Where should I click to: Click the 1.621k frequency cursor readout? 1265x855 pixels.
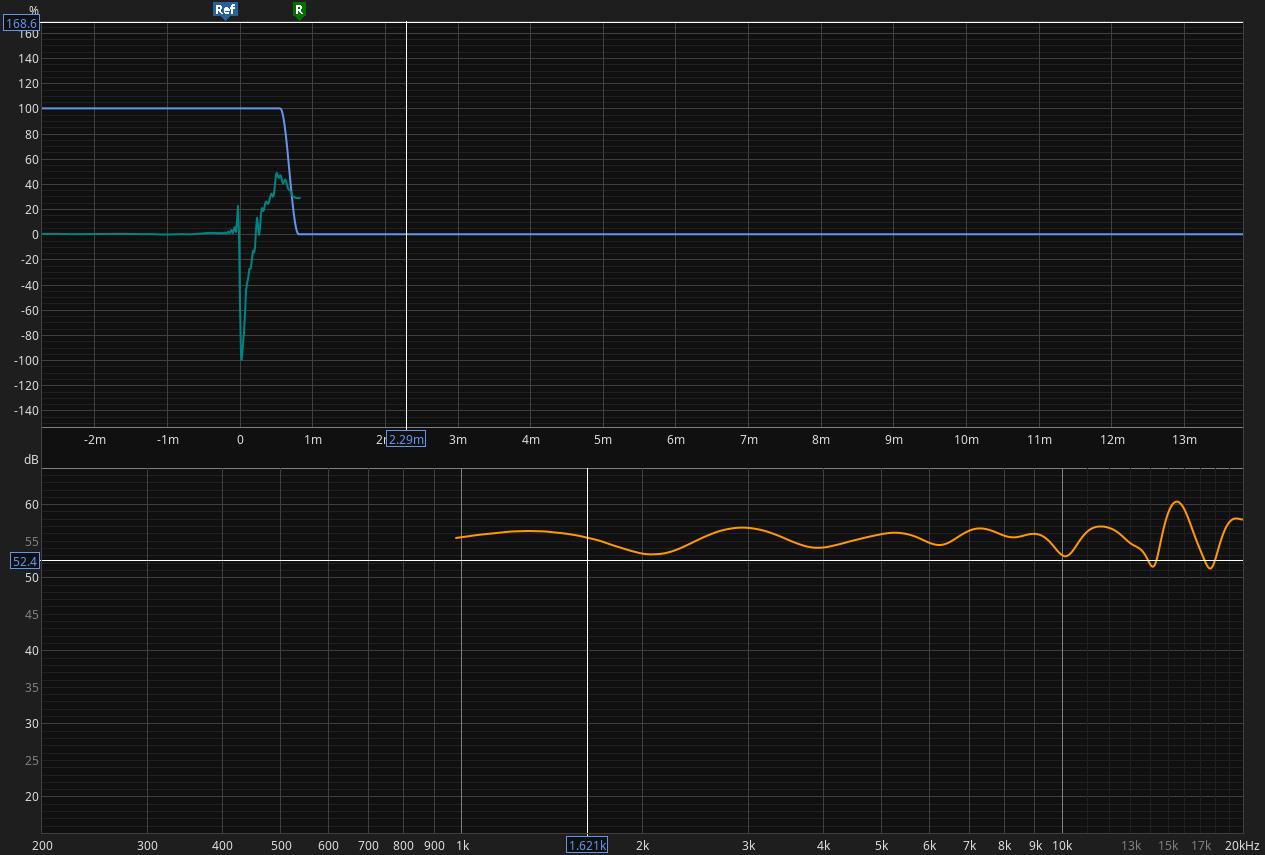587,846
